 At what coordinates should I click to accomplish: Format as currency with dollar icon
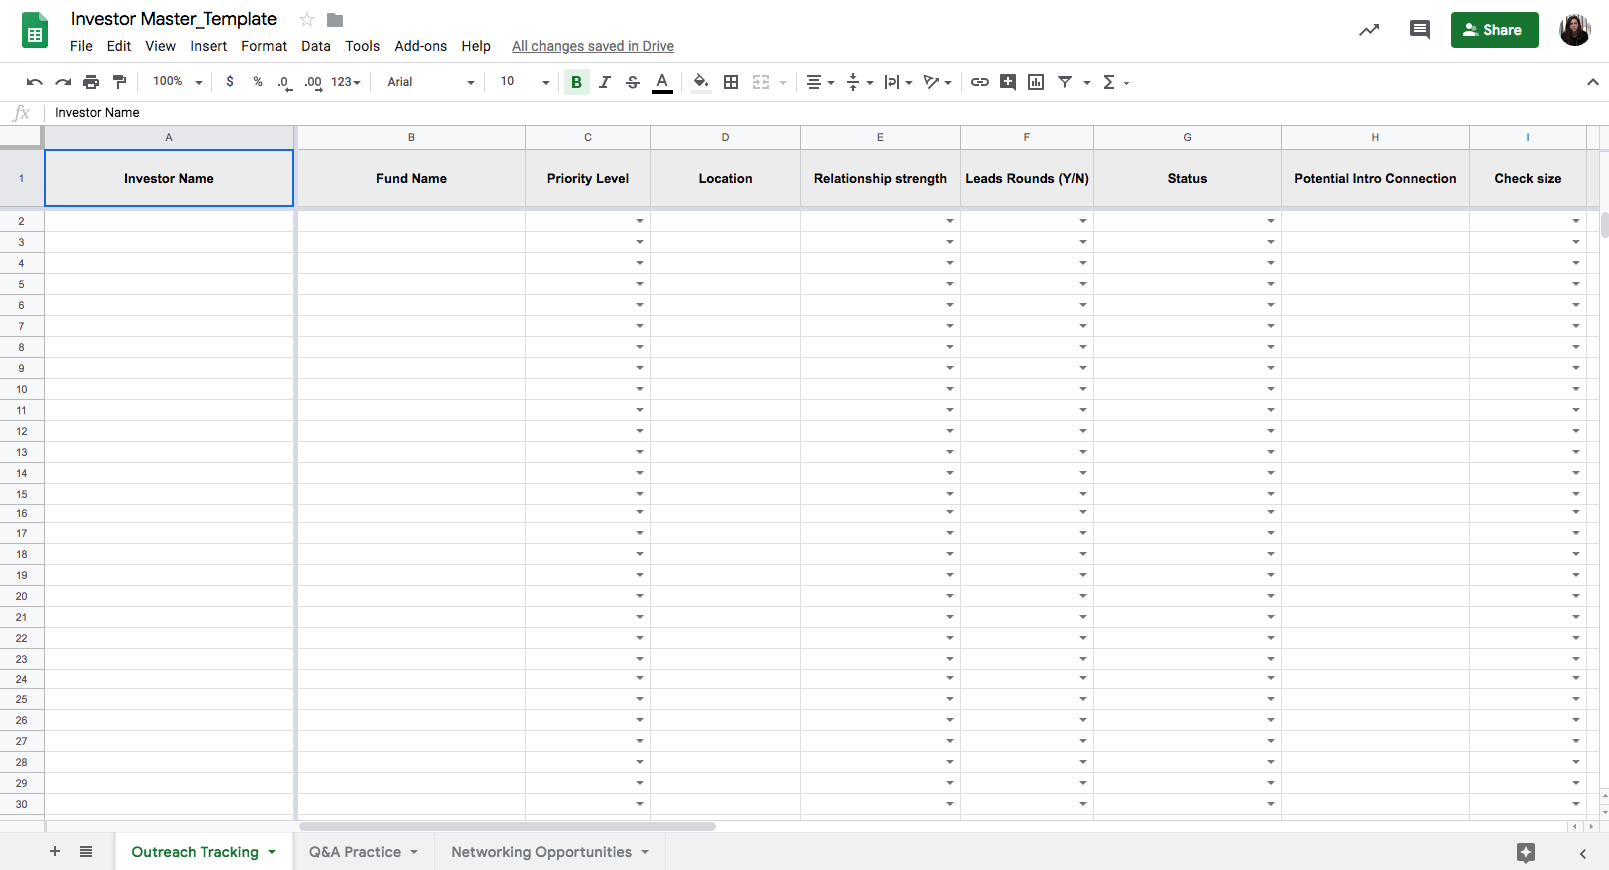[x=230, y=82]
